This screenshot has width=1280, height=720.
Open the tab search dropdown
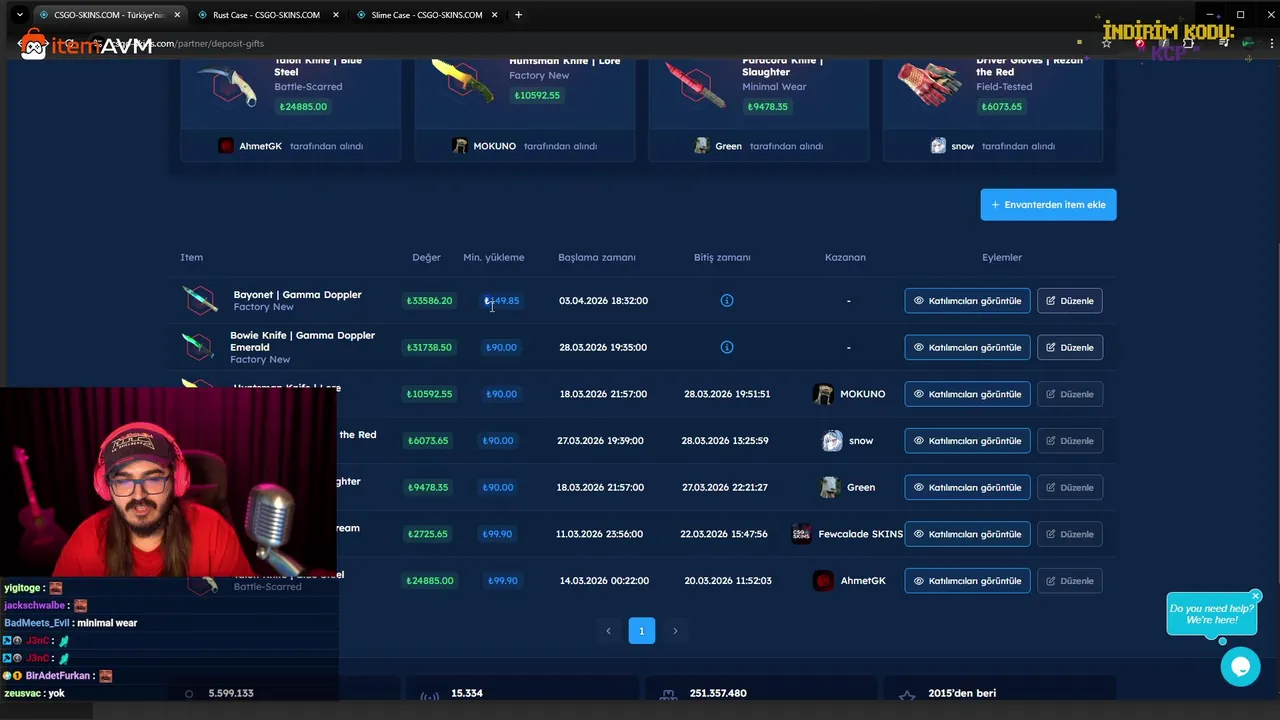pos(19,15)
